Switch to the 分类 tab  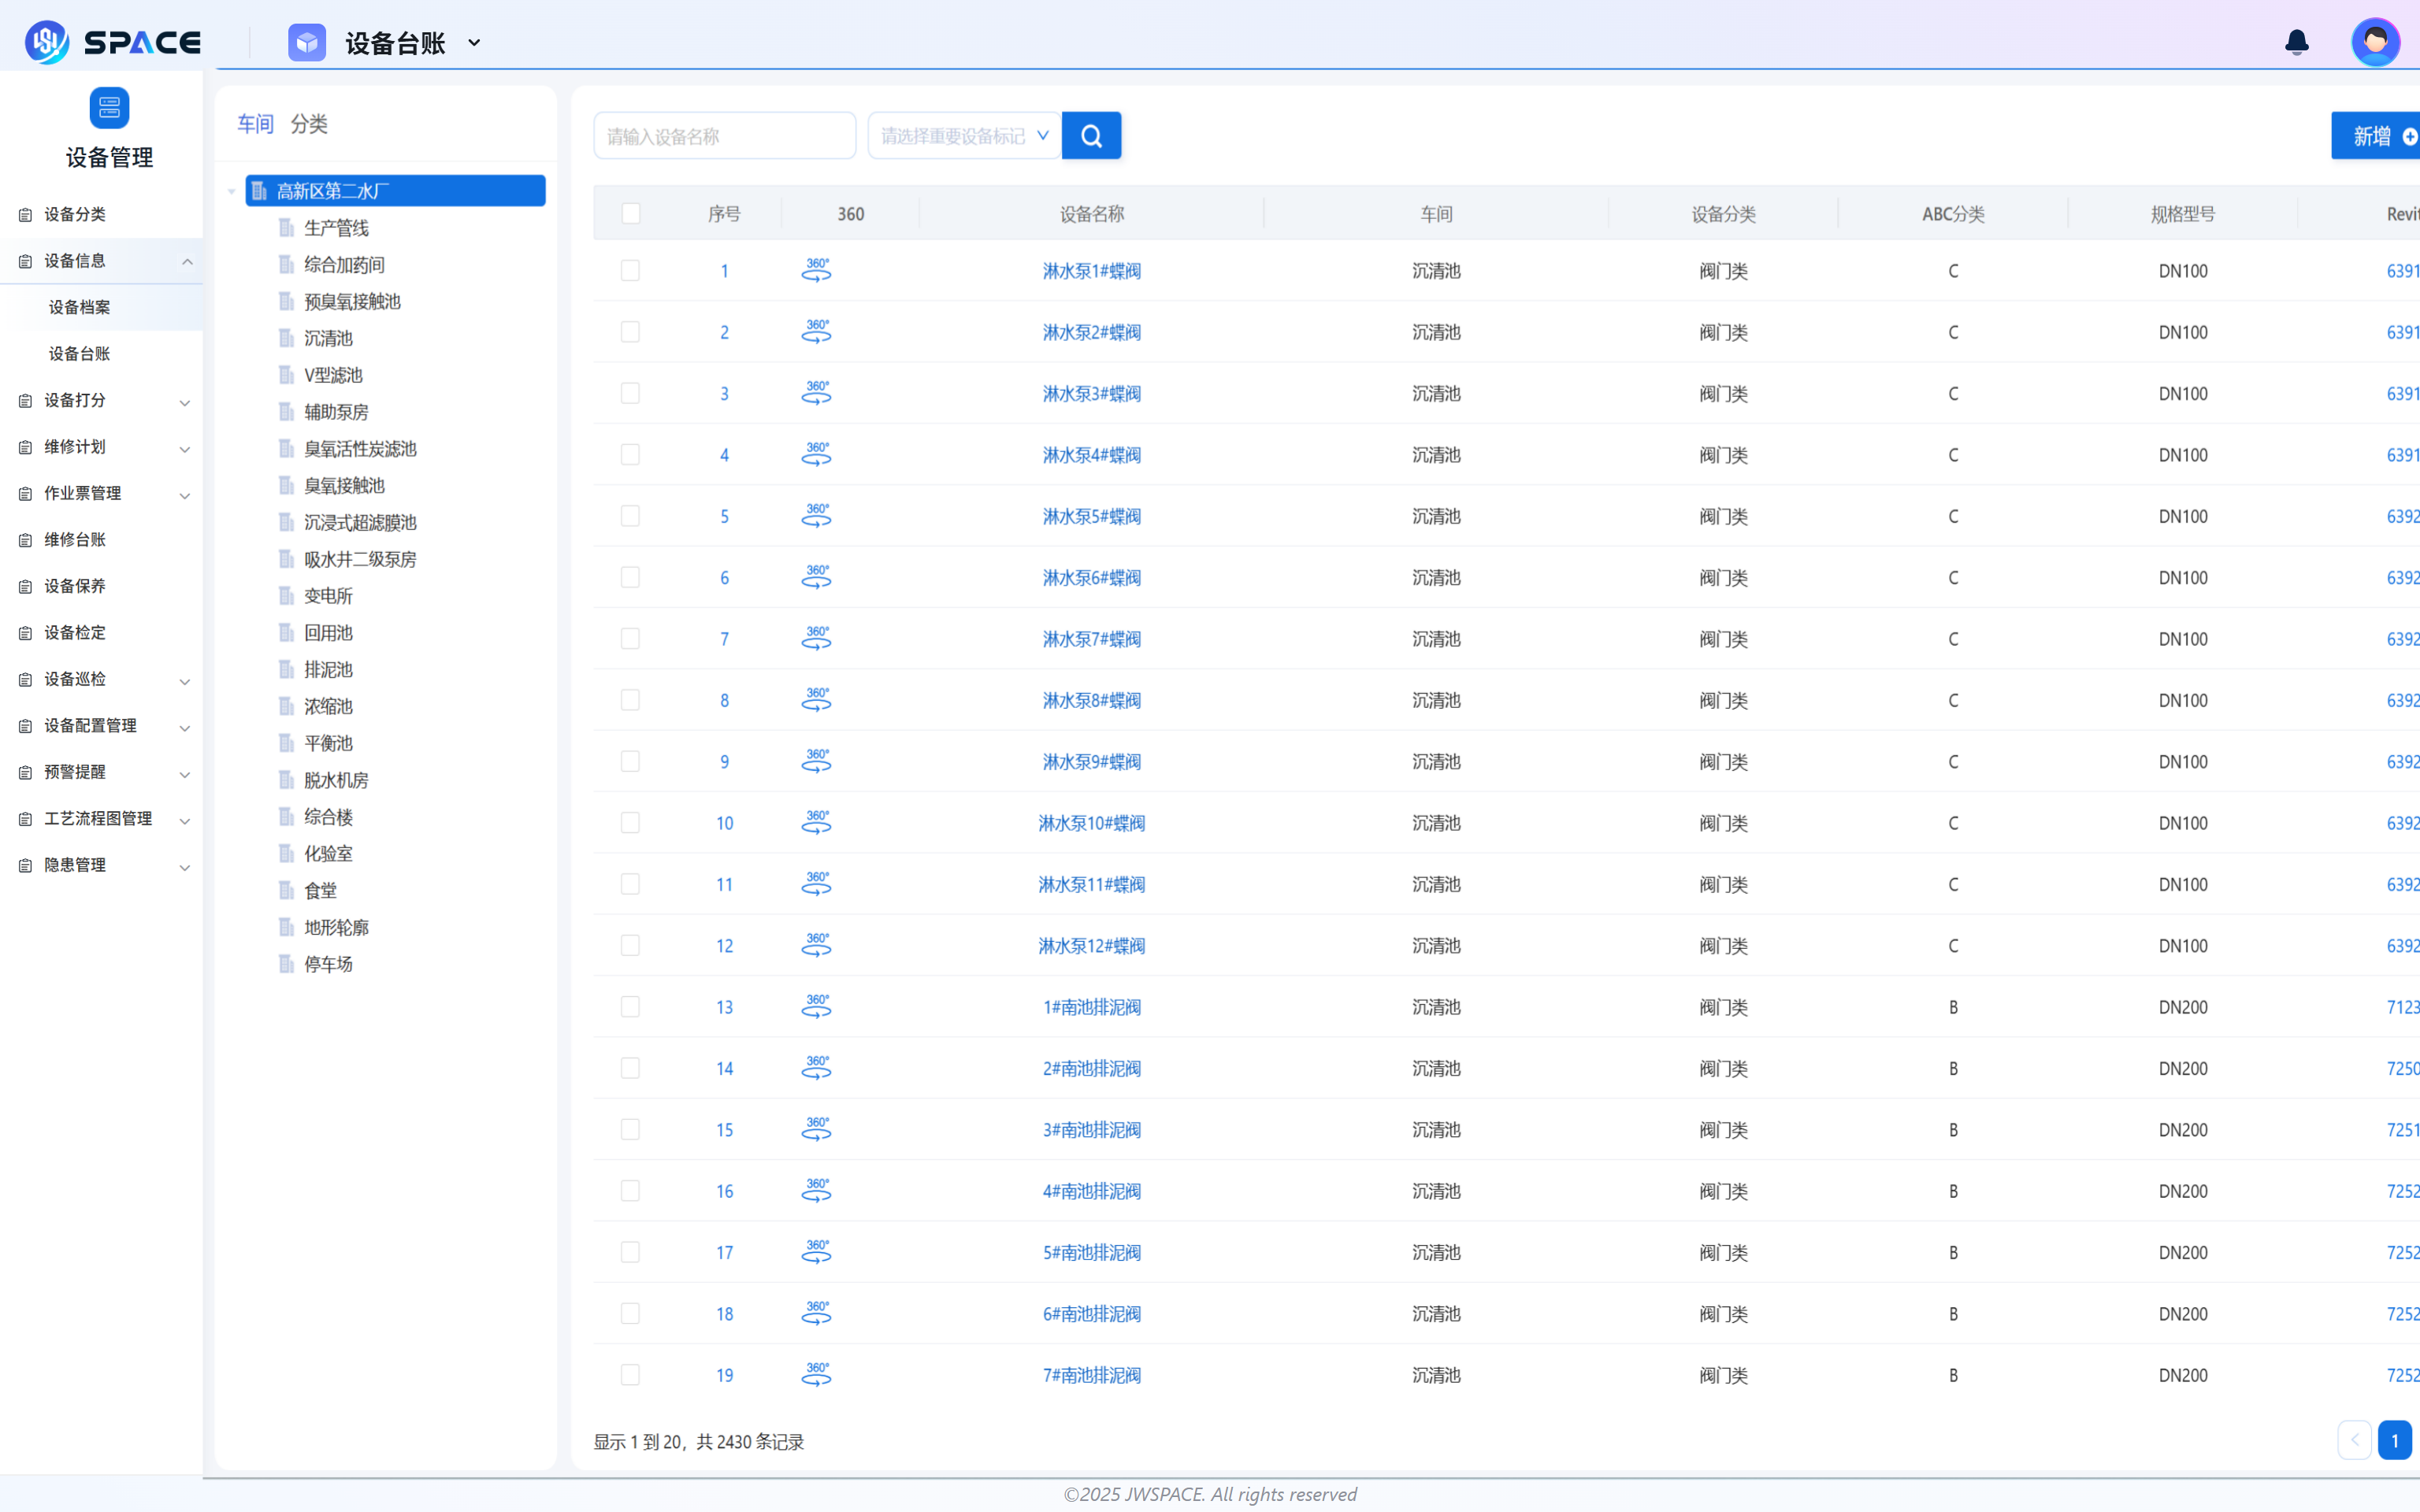(308, 124)
